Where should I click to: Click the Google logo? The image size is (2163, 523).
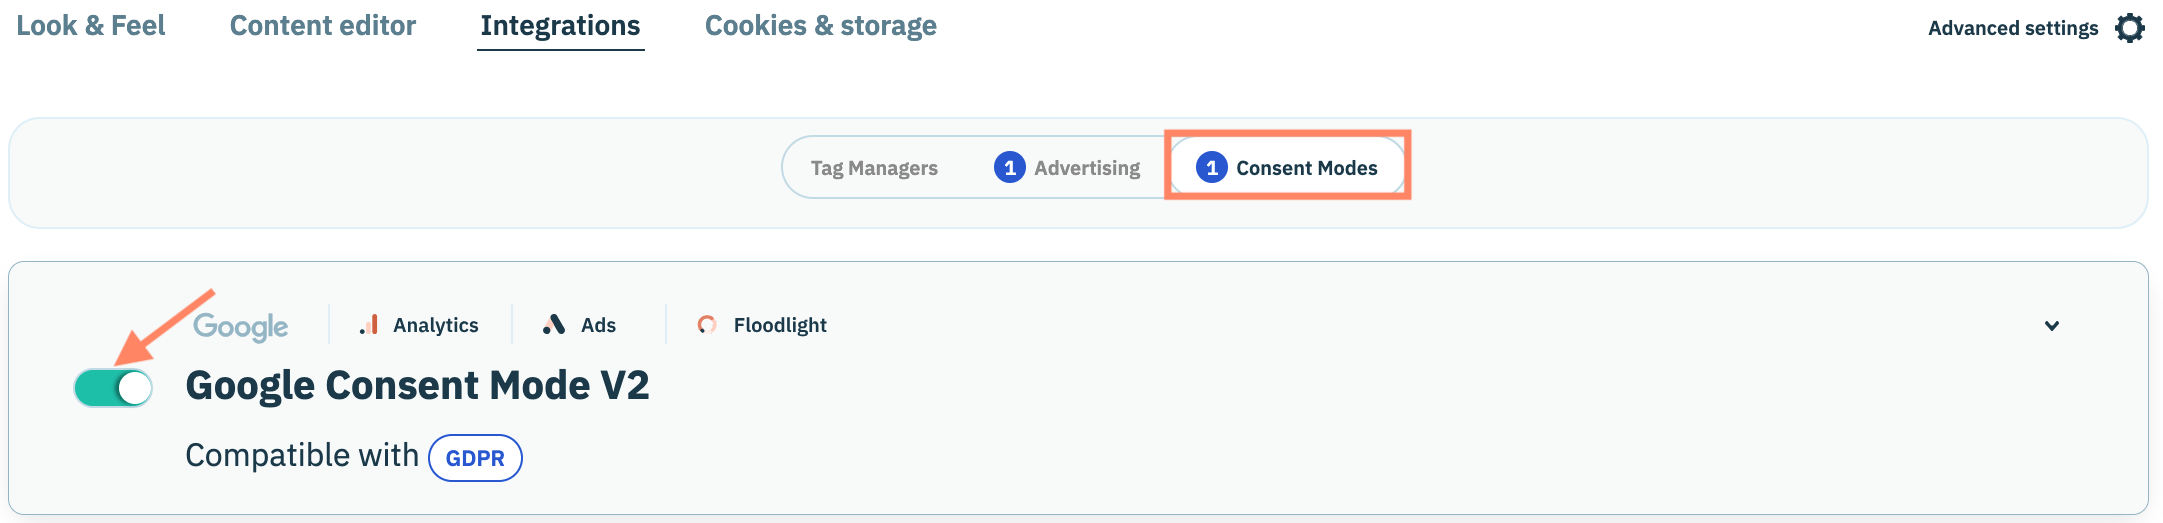[x=240, y=326]
